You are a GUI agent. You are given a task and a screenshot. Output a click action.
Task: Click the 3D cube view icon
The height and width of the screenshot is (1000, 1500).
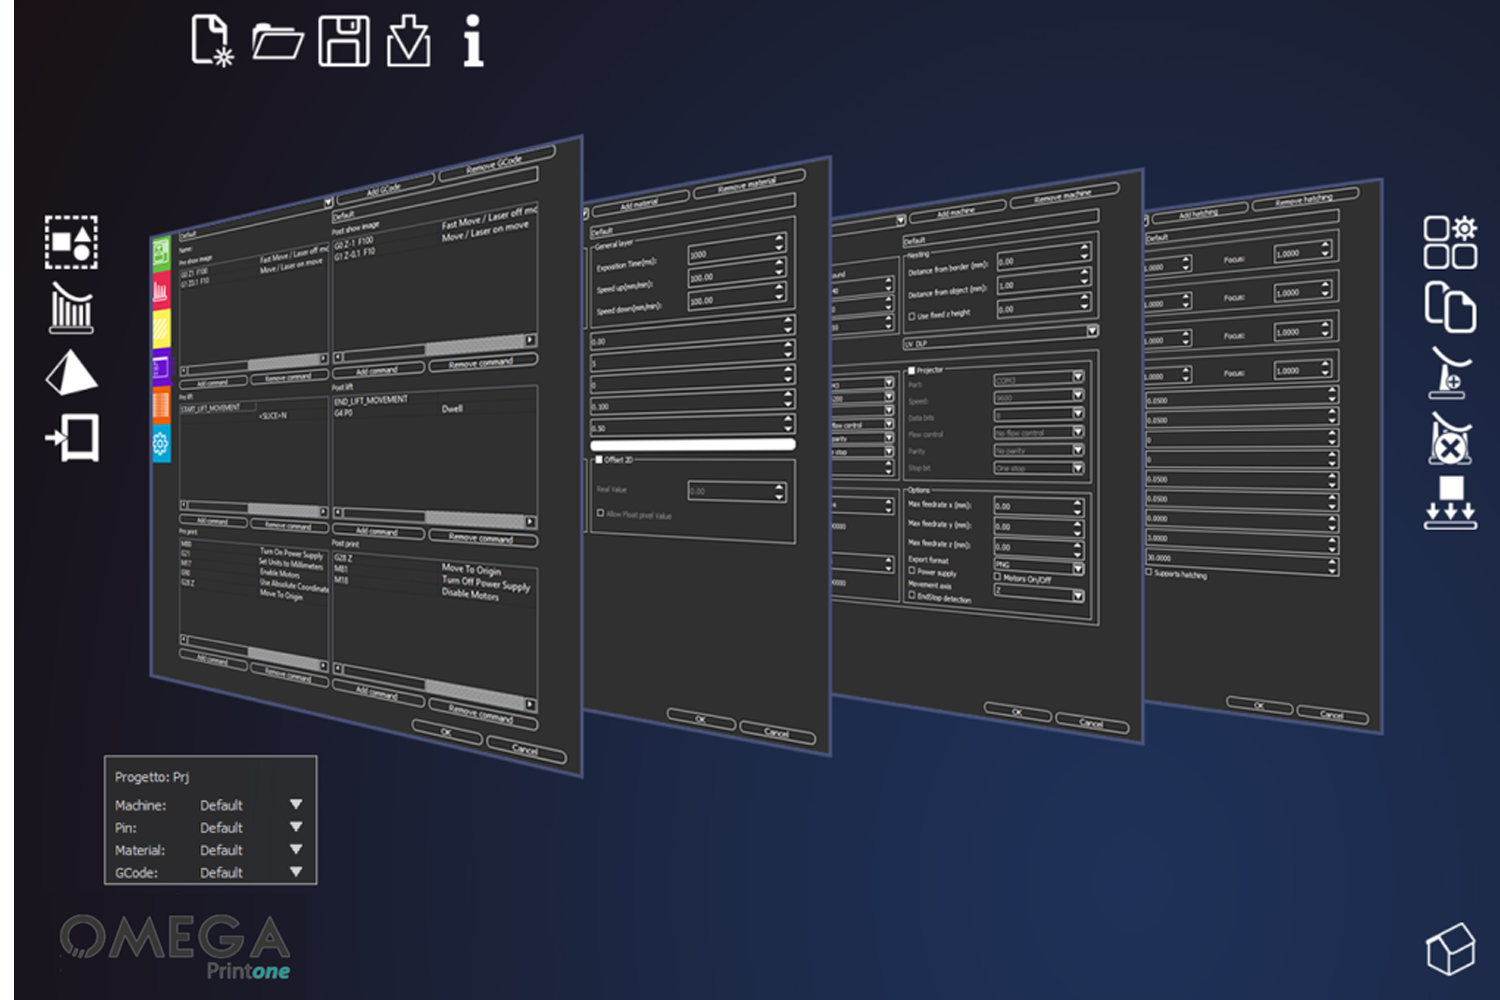1450,948
